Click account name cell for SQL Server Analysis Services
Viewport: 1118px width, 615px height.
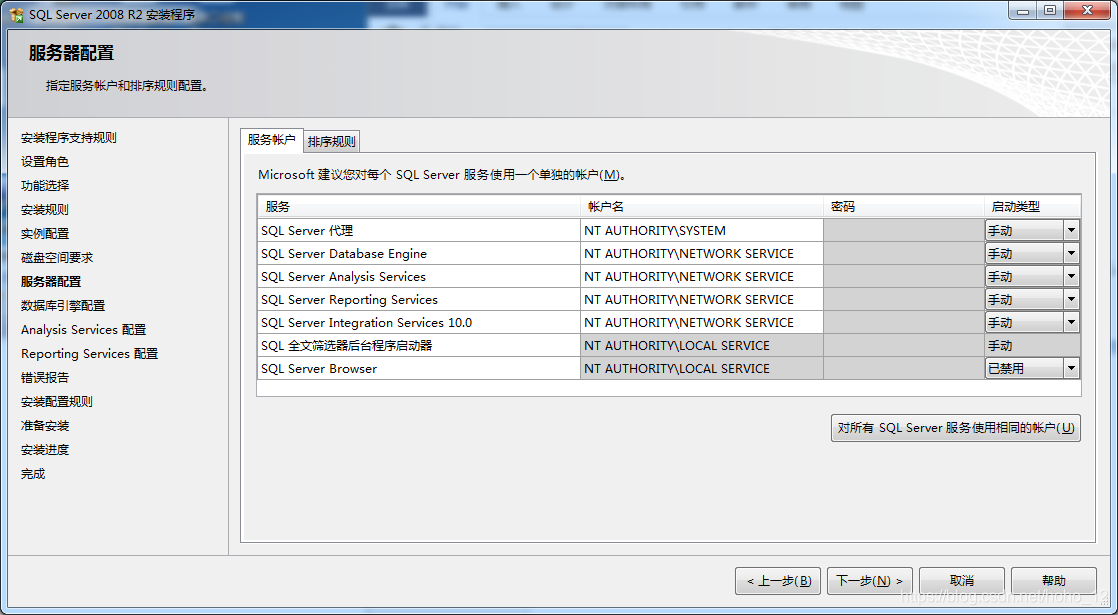[x=702, y=277]
